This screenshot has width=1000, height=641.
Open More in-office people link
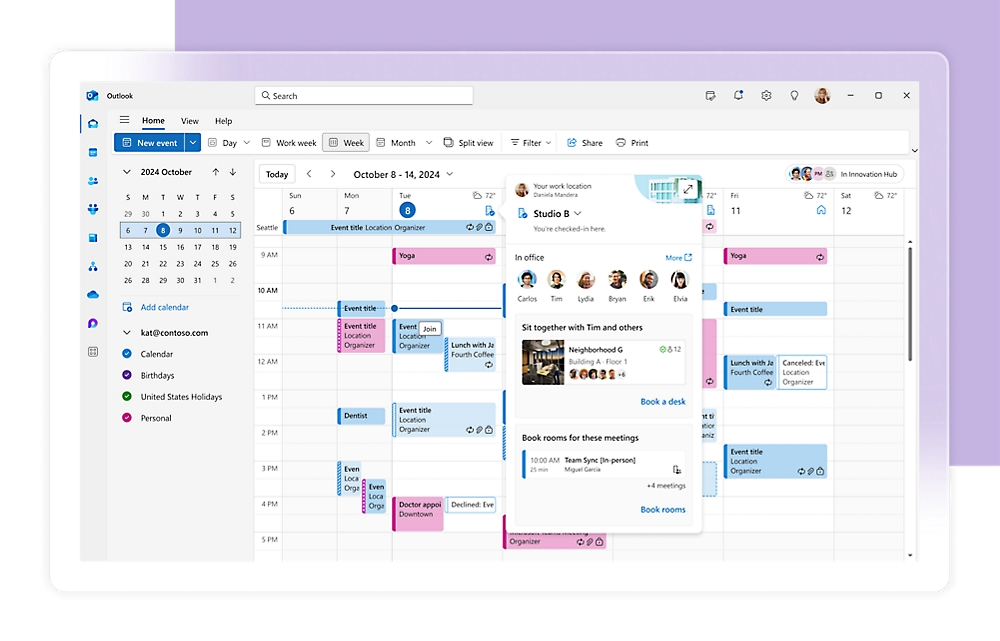click(x=678, y=258)
